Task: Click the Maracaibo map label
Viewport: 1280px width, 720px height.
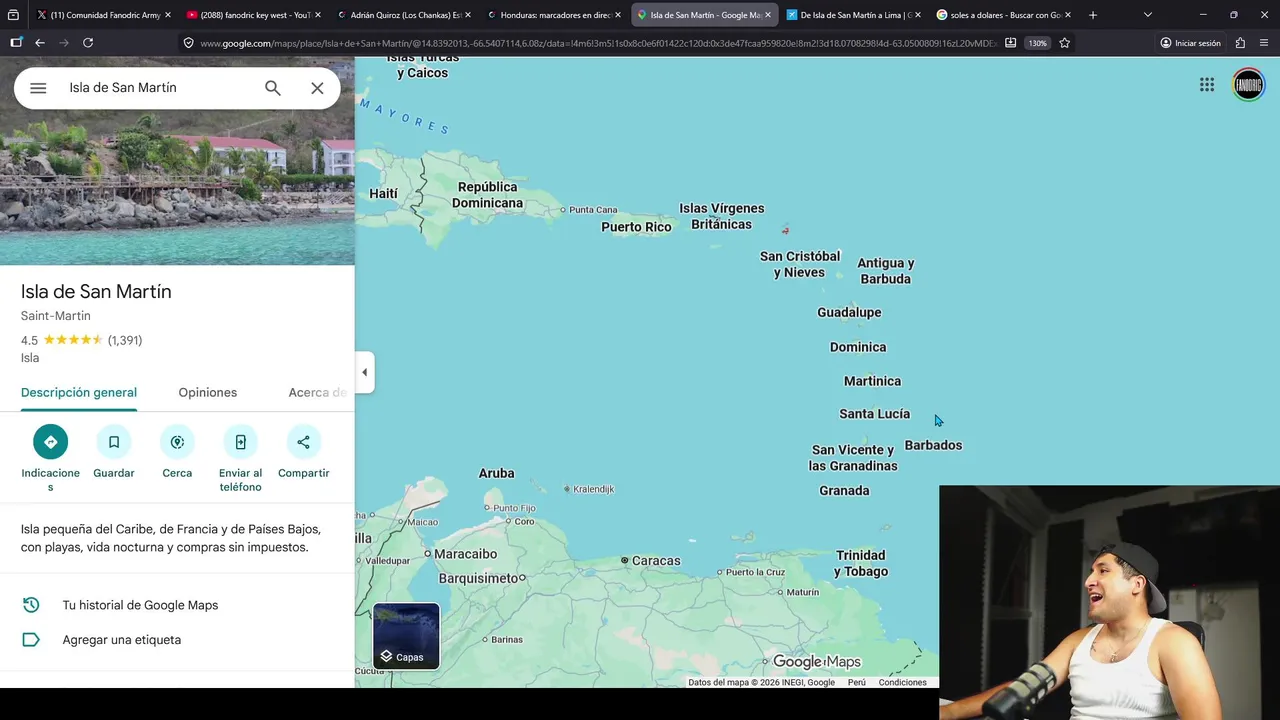Action: tap(465, 554)
